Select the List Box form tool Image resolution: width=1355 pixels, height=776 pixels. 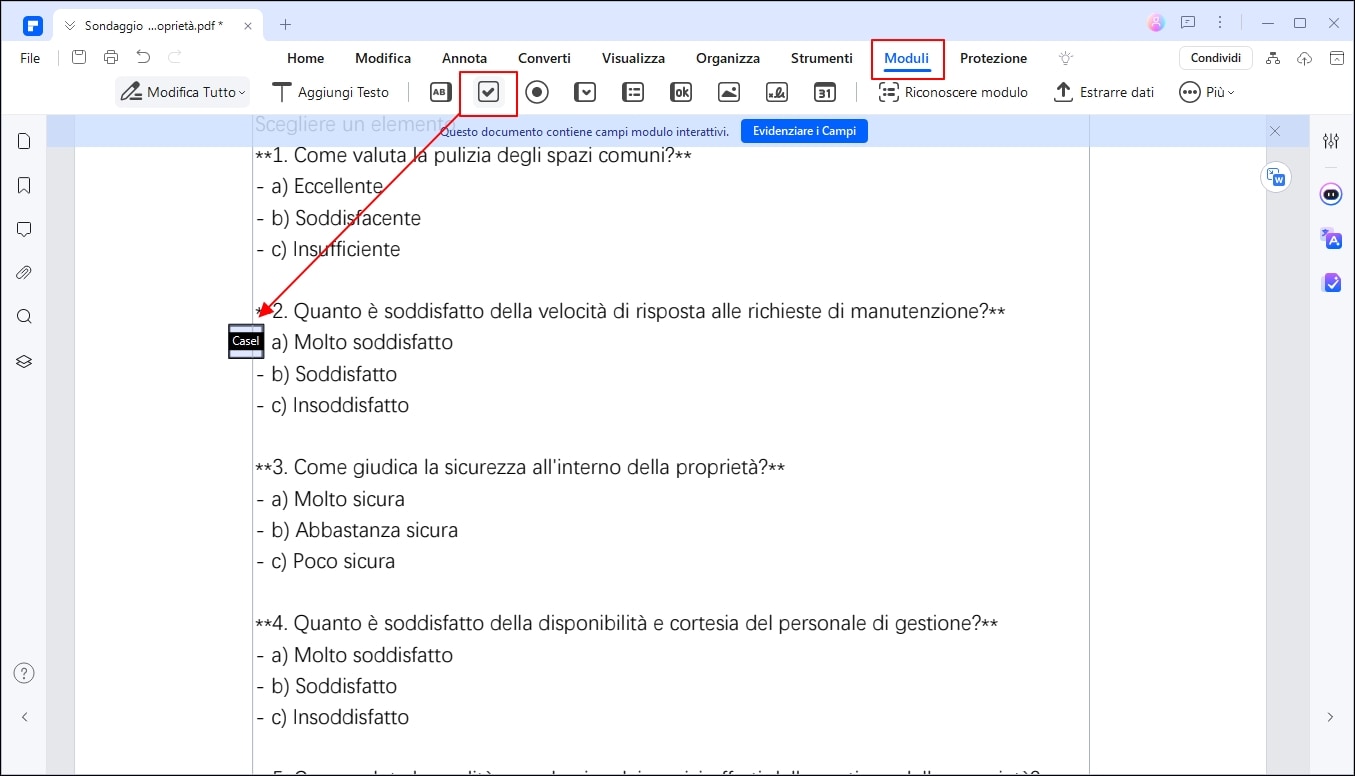coord(633,92)
